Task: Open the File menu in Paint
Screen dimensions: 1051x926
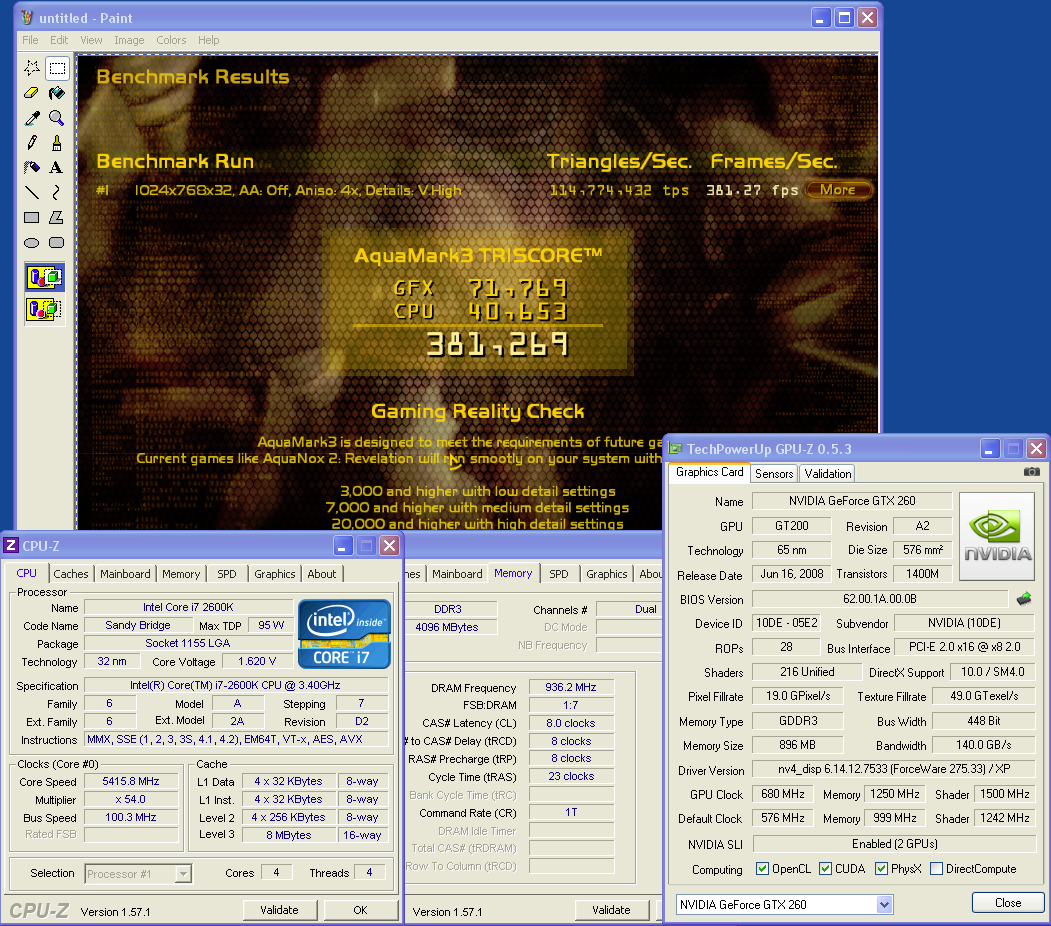Action: [30, 40]
